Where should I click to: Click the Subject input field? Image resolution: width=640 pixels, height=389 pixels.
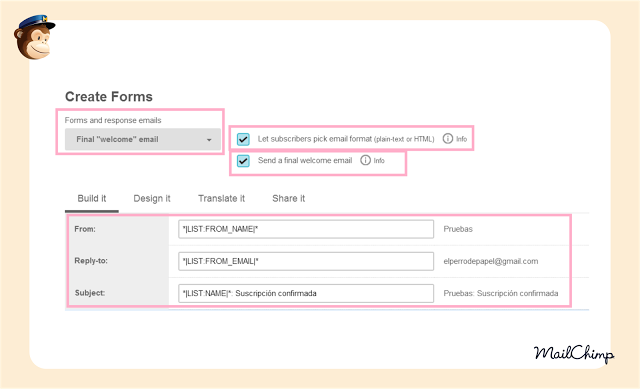coord(306,293)
